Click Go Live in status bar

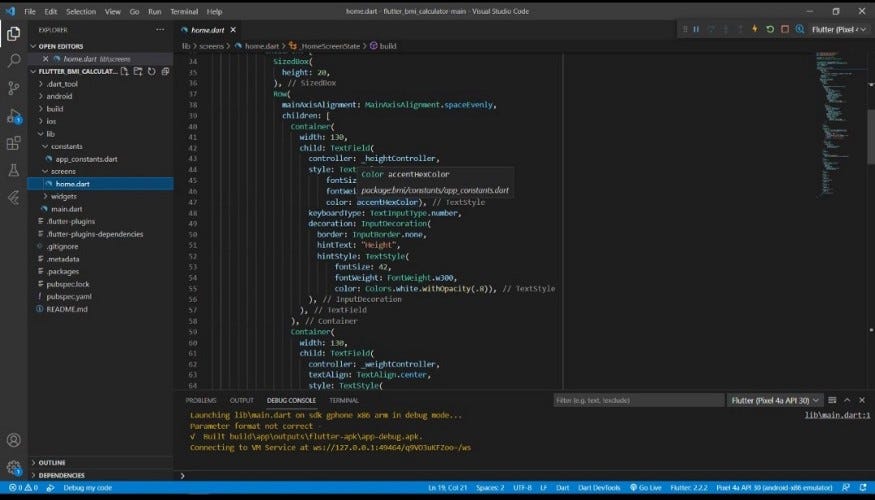pos(646,488)
